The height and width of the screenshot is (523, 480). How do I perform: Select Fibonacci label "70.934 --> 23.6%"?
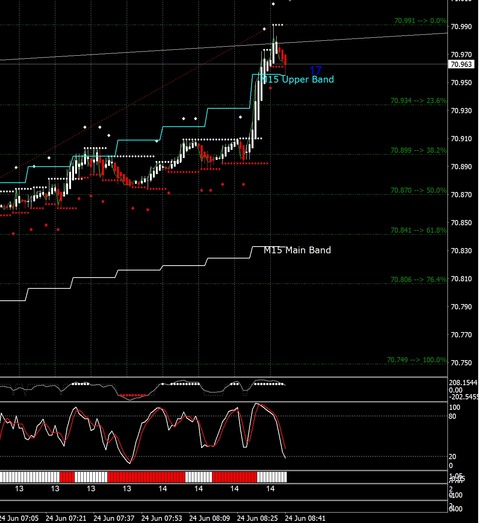click(x=418, y=100)
